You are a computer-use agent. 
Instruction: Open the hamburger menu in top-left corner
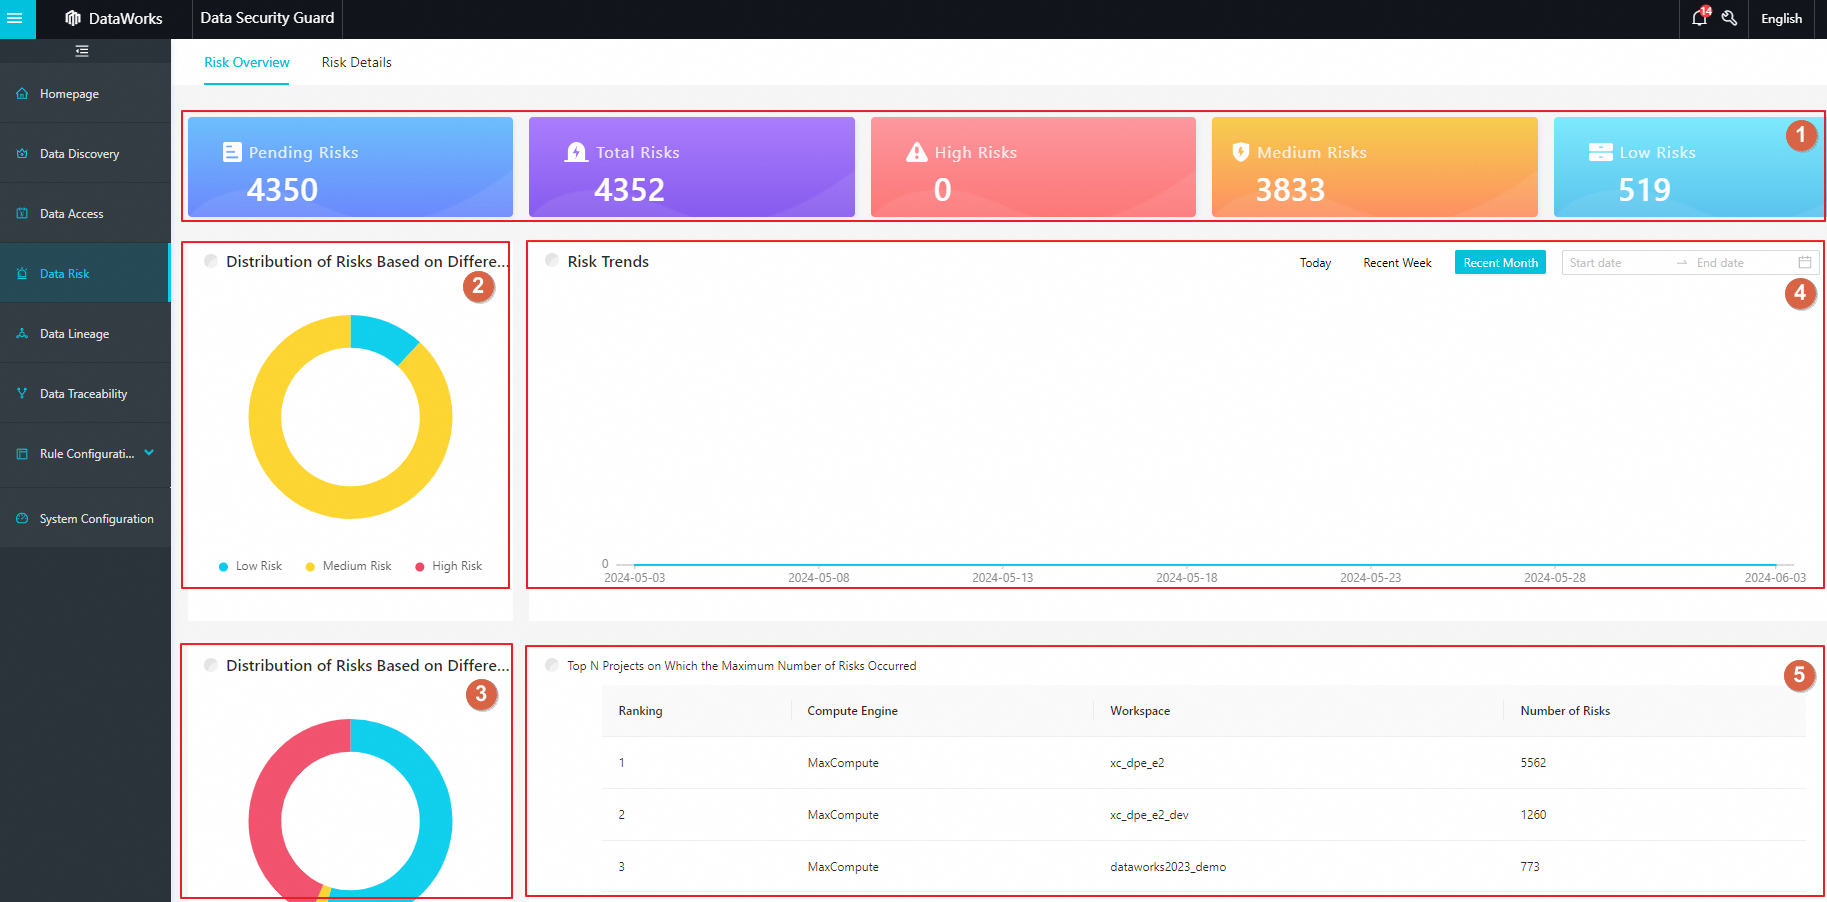[x=15, y=18]
